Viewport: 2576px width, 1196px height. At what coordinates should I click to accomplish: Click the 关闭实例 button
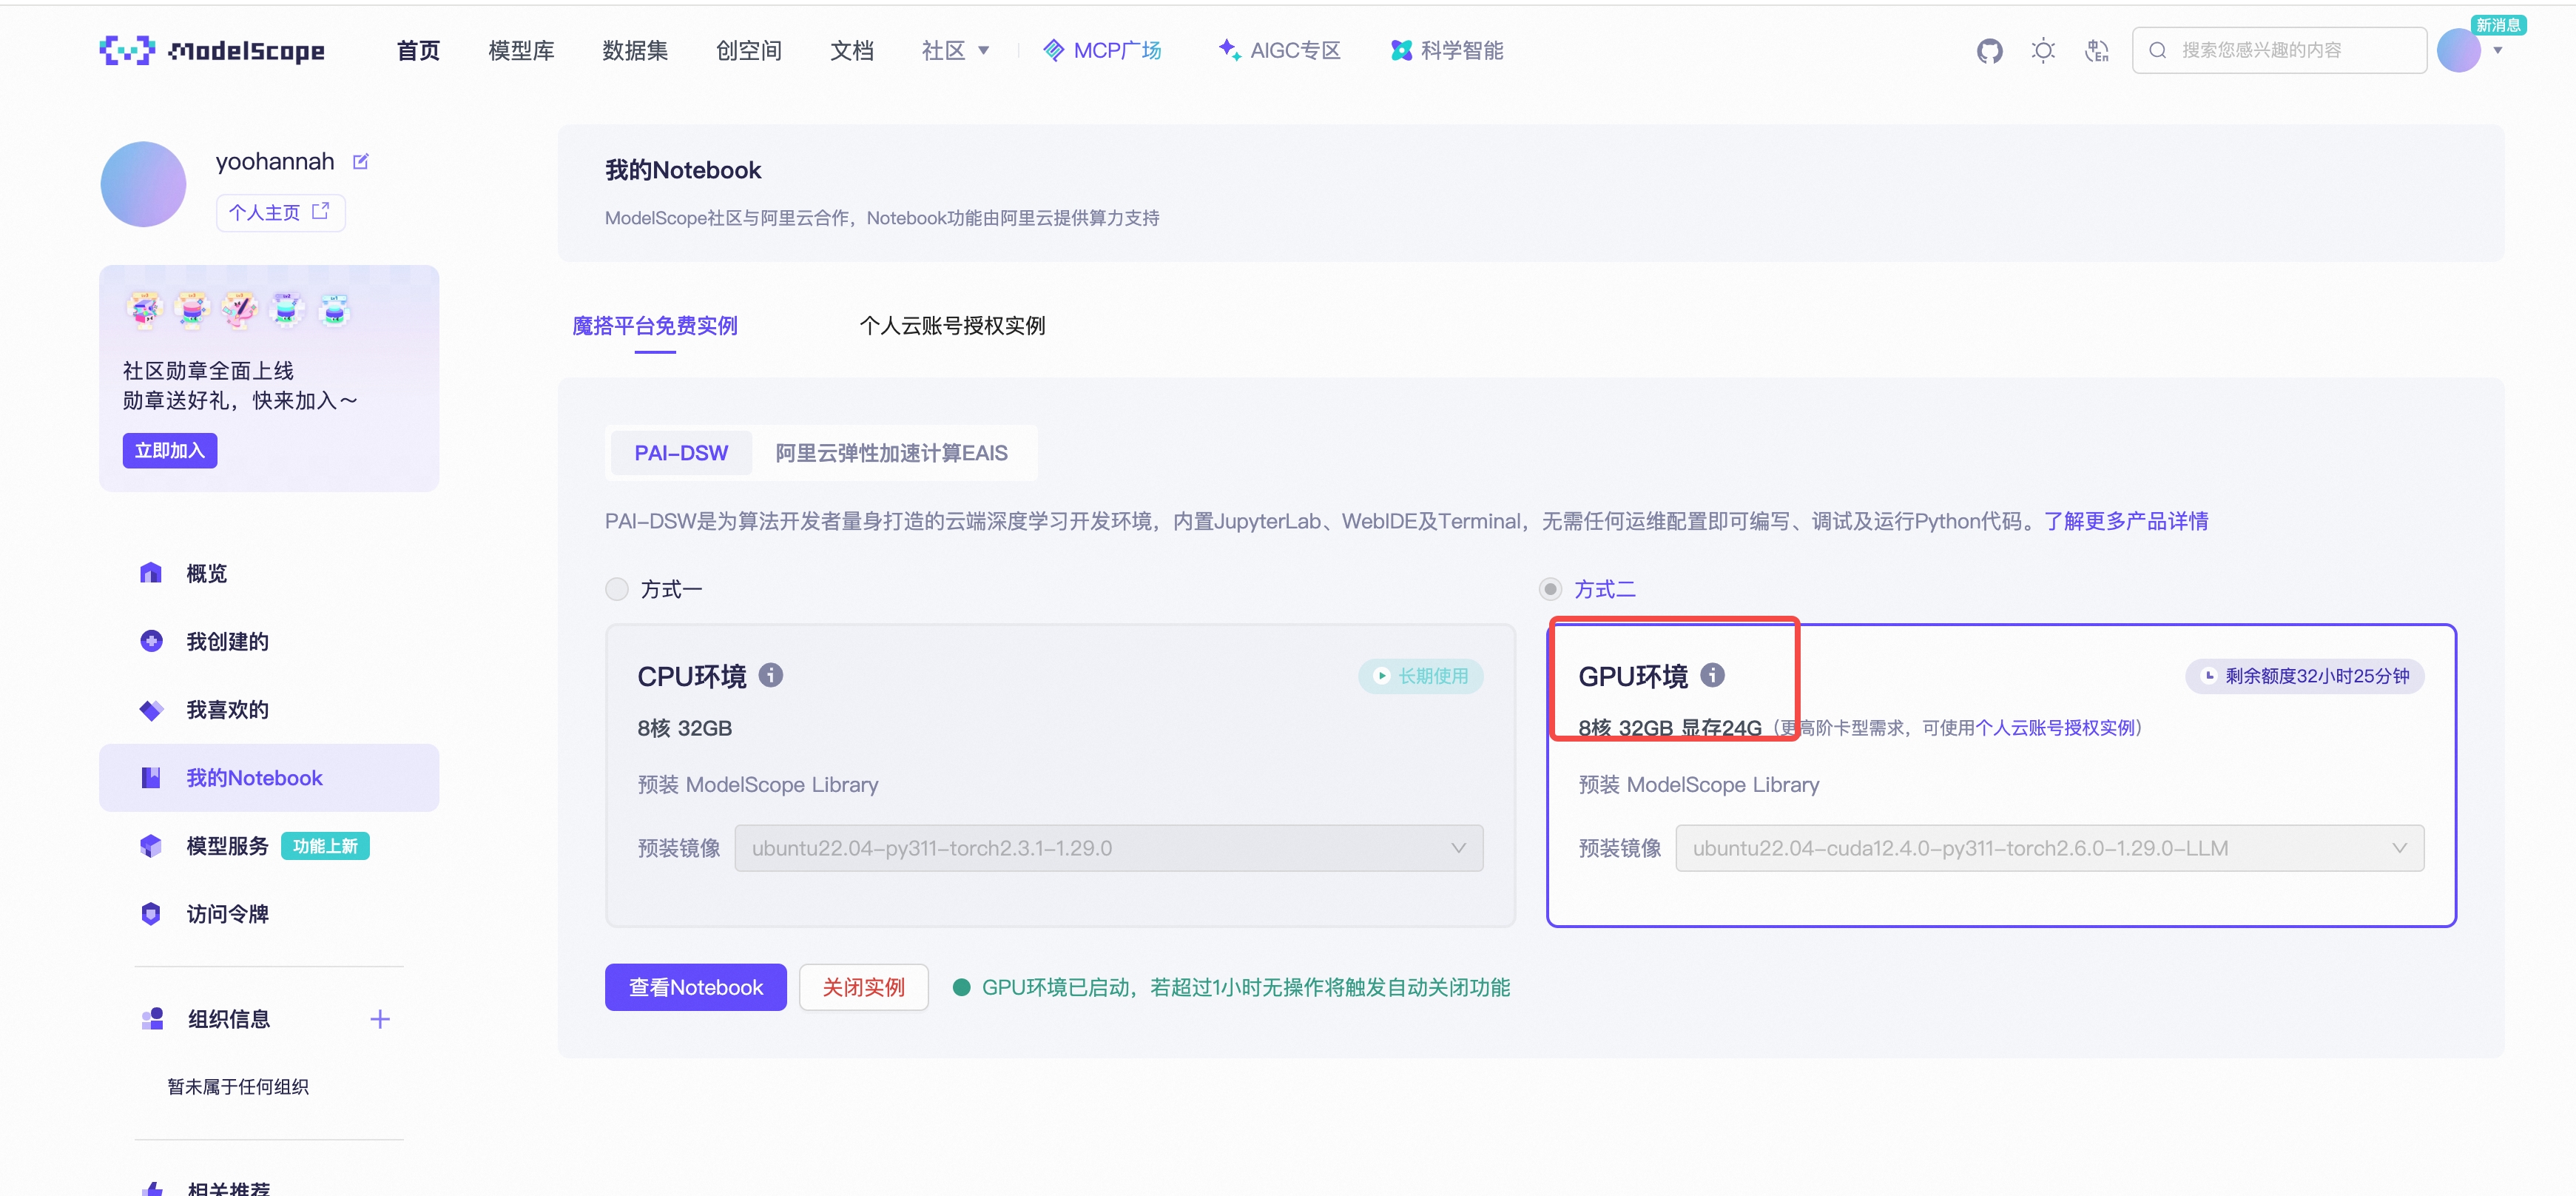pos(863,987)
